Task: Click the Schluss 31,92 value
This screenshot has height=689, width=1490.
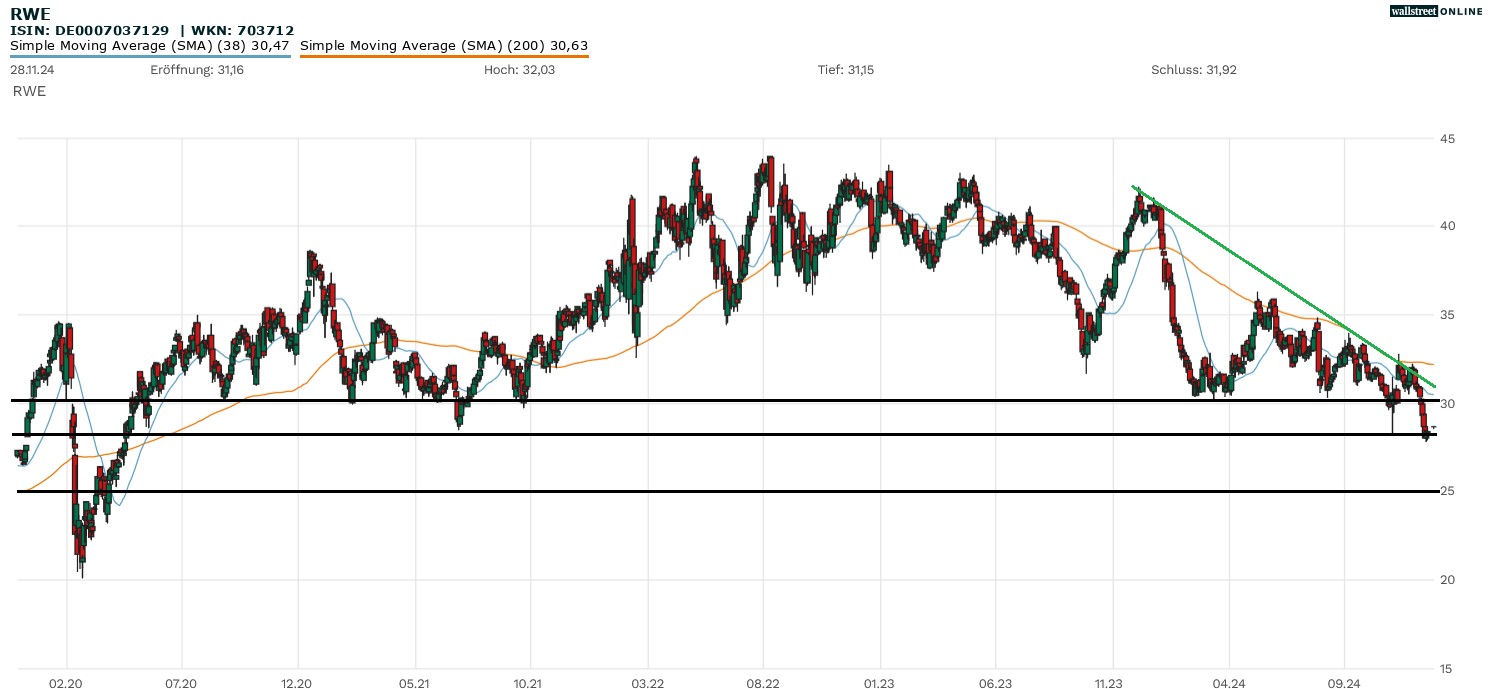Action: coord(1194,70)
